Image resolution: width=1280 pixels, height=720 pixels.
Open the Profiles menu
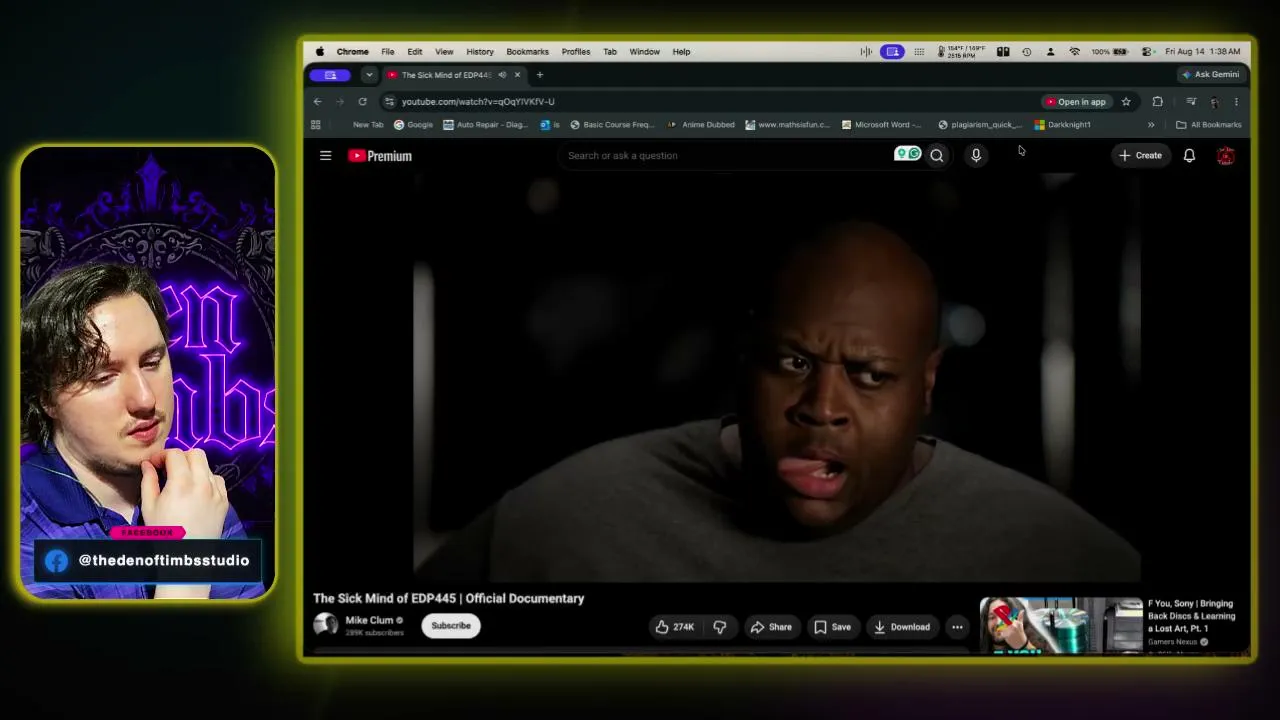click(576, 52)
